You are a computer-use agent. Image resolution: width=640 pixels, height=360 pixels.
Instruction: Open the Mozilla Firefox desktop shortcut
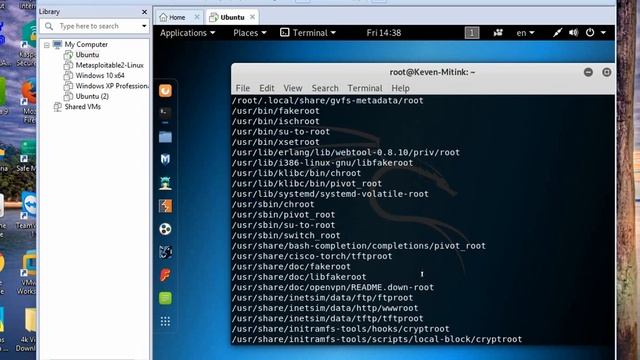tap(29, 100)
